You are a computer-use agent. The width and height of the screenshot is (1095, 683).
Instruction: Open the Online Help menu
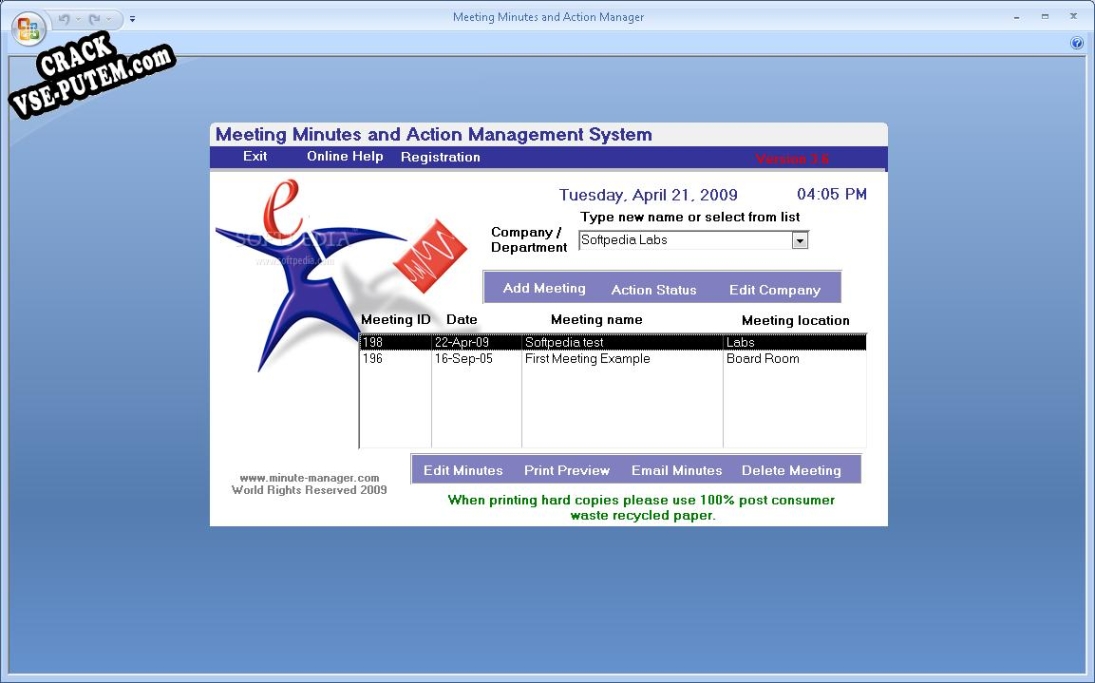pos(345,156)
